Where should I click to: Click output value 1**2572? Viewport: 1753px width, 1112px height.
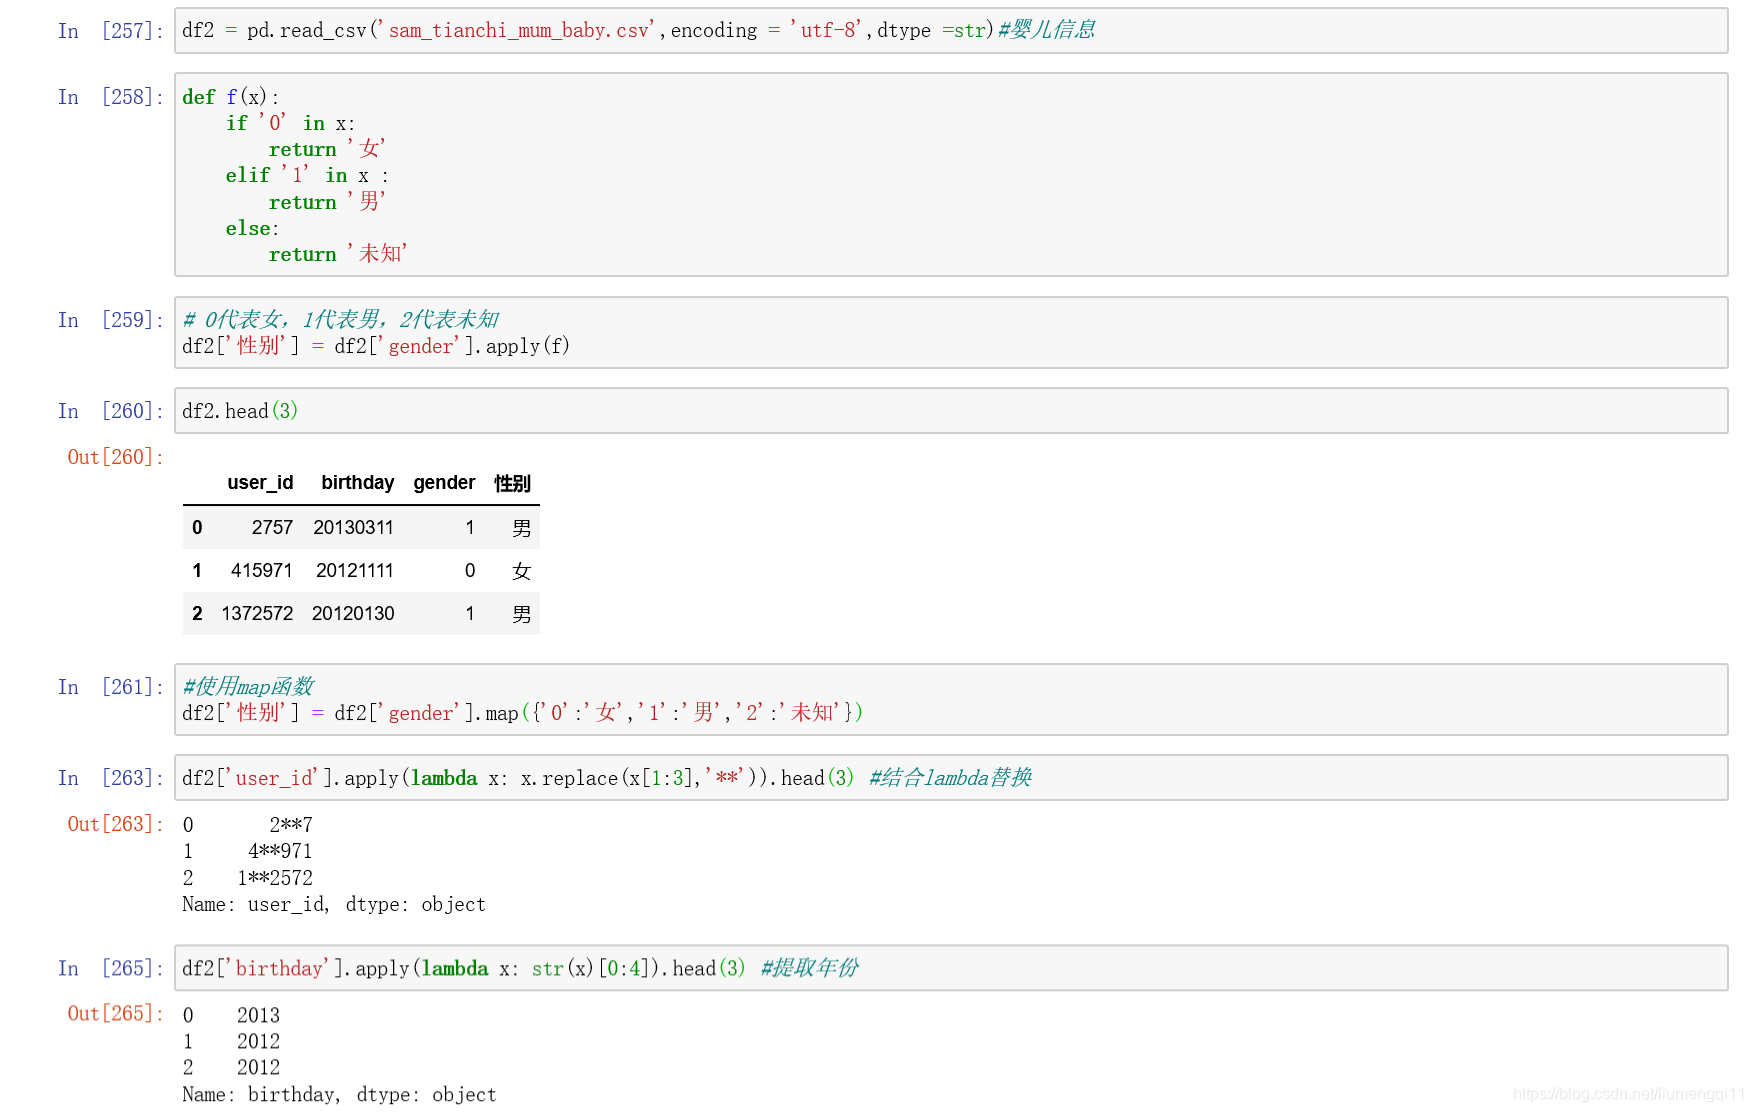coord(275,878)
